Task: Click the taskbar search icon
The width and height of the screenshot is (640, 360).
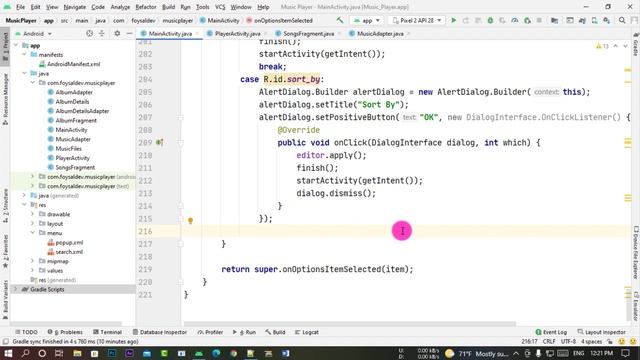Action: (25, 353)
